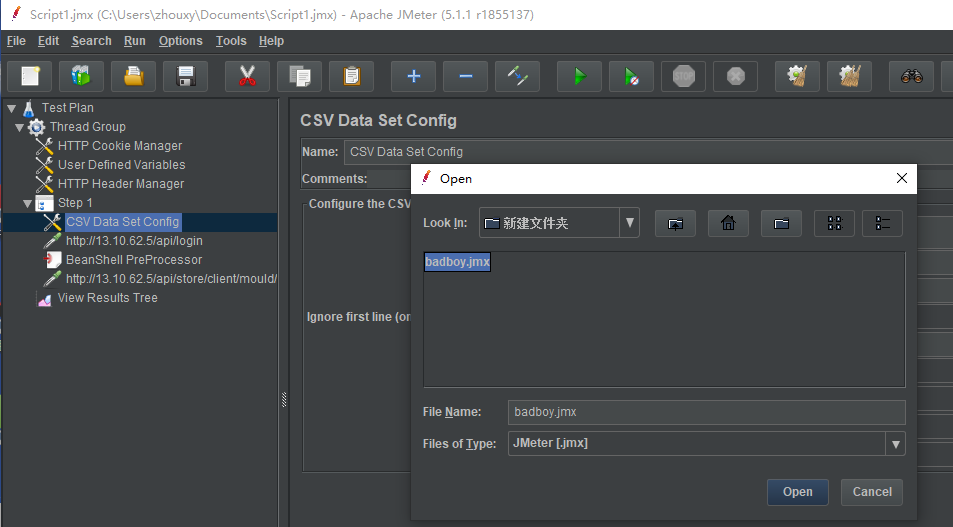Select HTTP Cookie Manager in tree
Viewport: 953px width, 527px height.
click(x=120, y=146)
